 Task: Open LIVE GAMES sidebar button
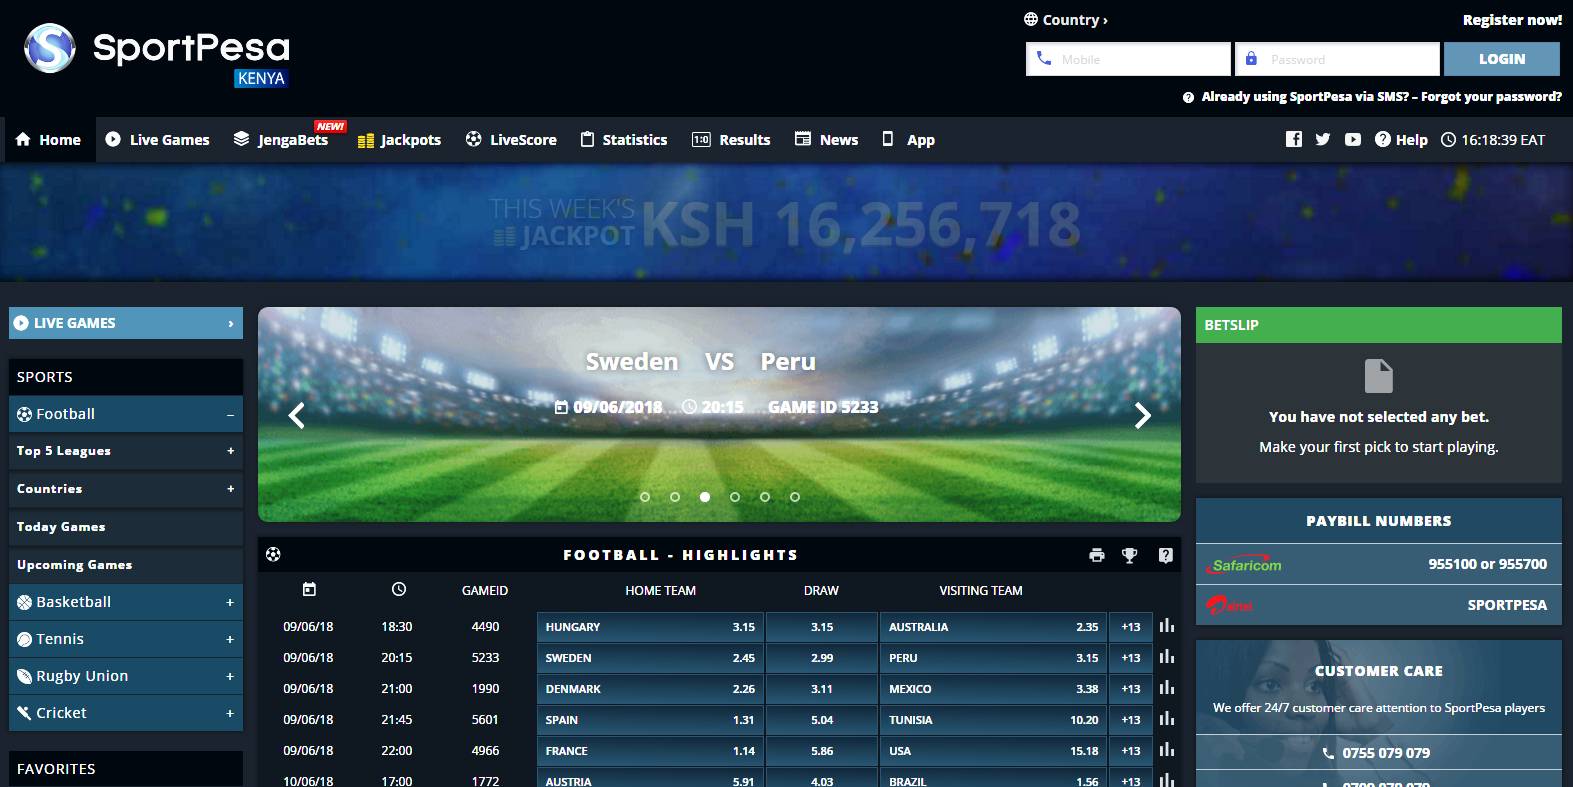coord(126,323)
